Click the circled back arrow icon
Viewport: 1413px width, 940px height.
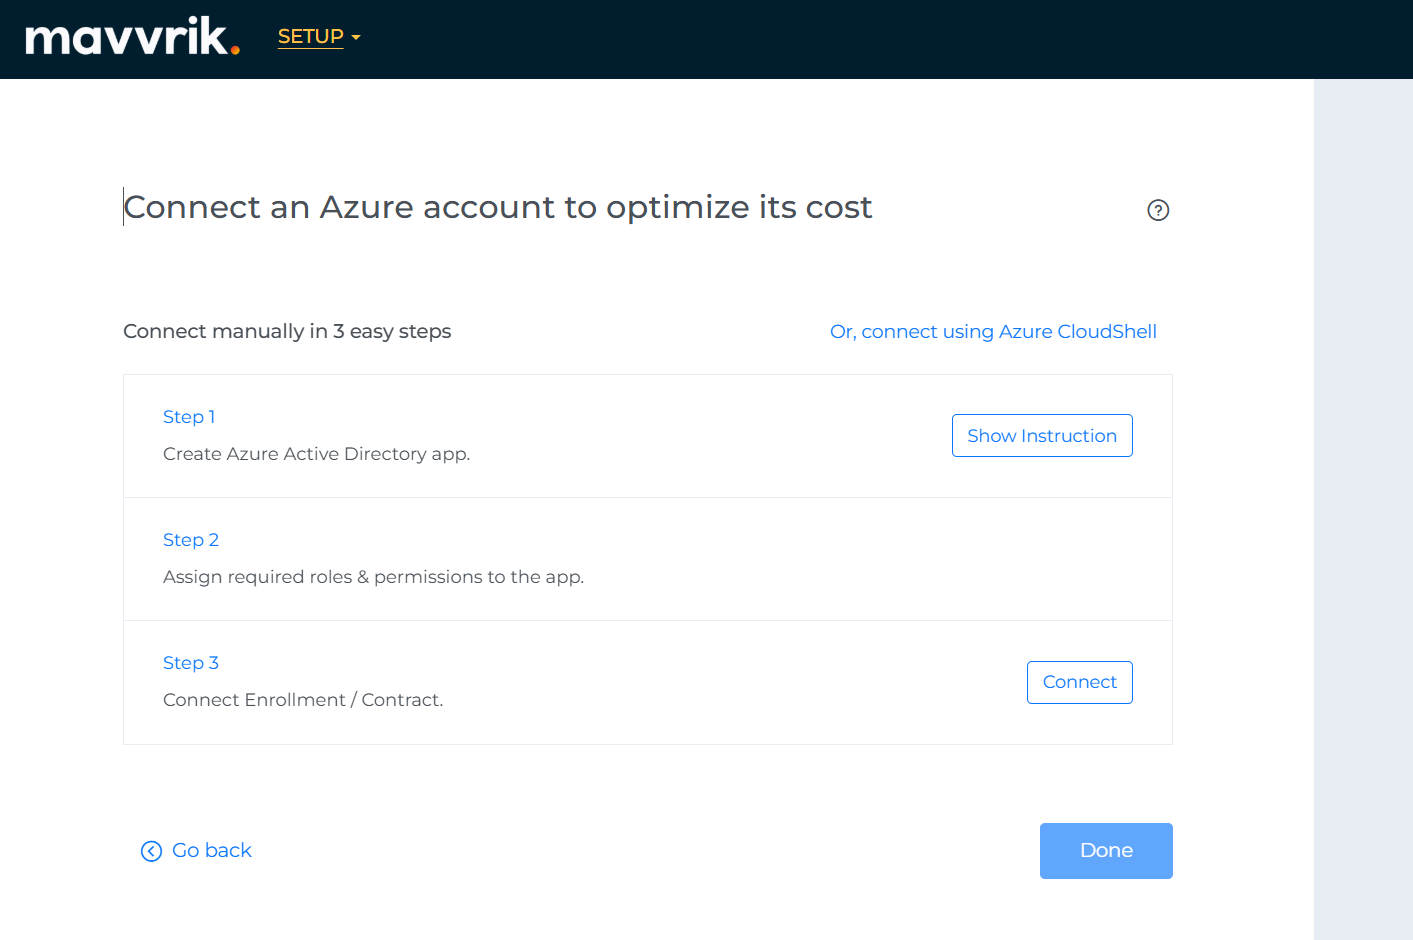coord(151,851)
